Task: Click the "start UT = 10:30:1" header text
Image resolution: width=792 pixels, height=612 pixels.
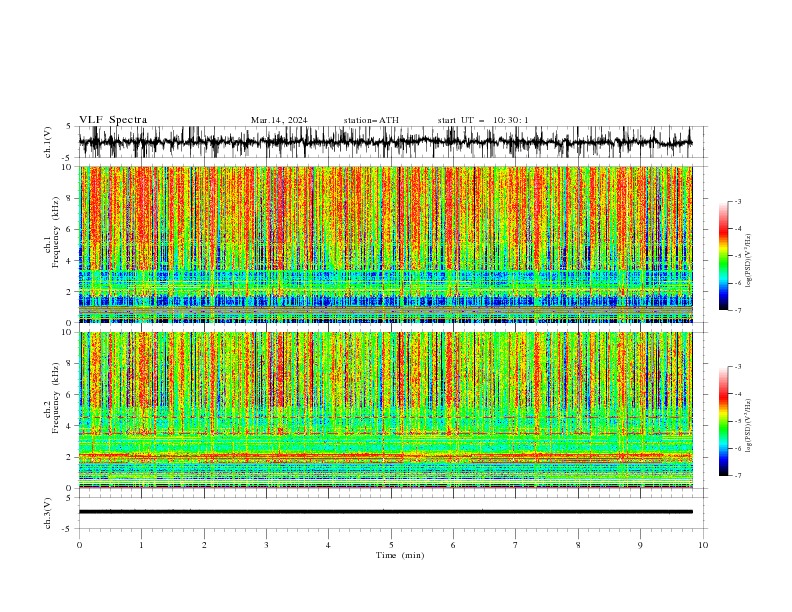Action: [x=483, y=120]
